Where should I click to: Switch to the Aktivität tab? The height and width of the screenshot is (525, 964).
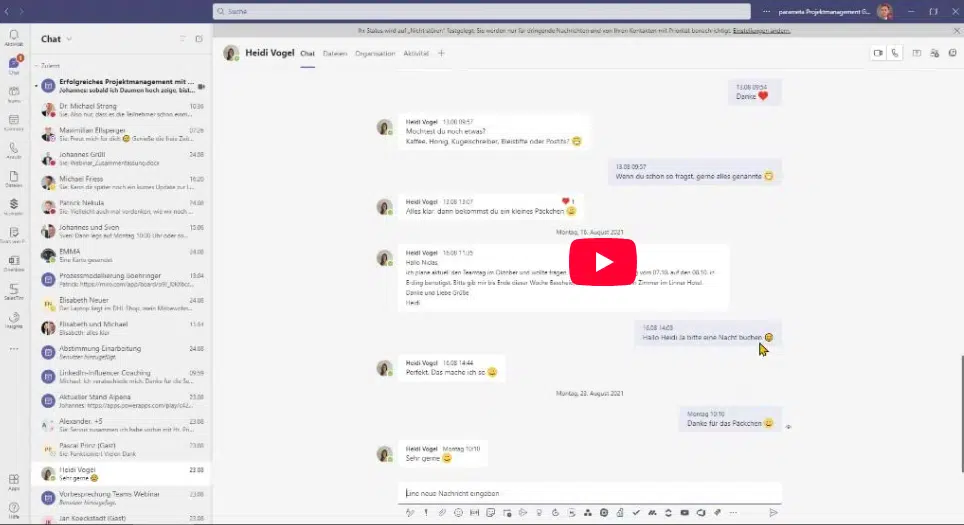tap(416, 53)
